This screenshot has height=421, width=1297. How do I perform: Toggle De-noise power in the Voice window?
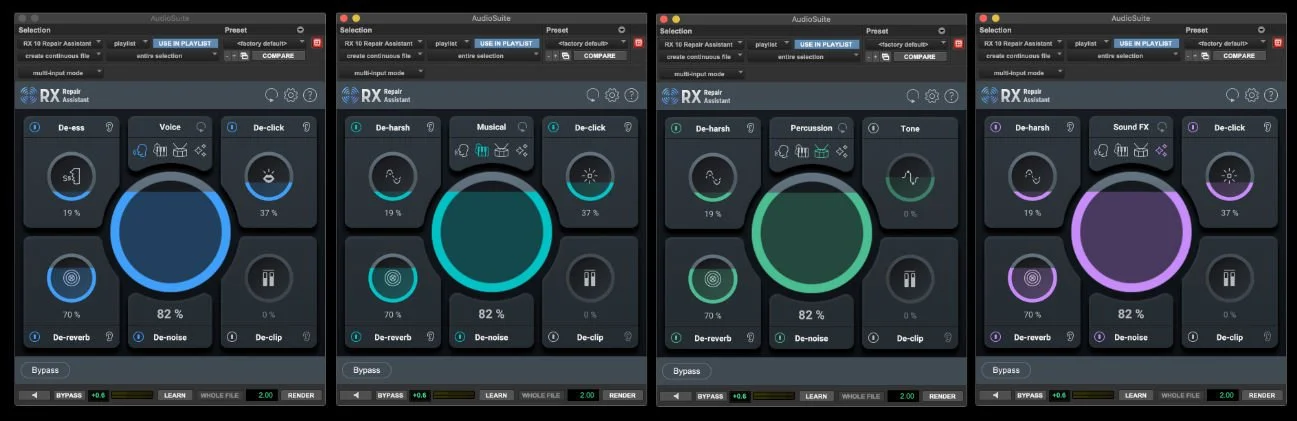point(137,337)
